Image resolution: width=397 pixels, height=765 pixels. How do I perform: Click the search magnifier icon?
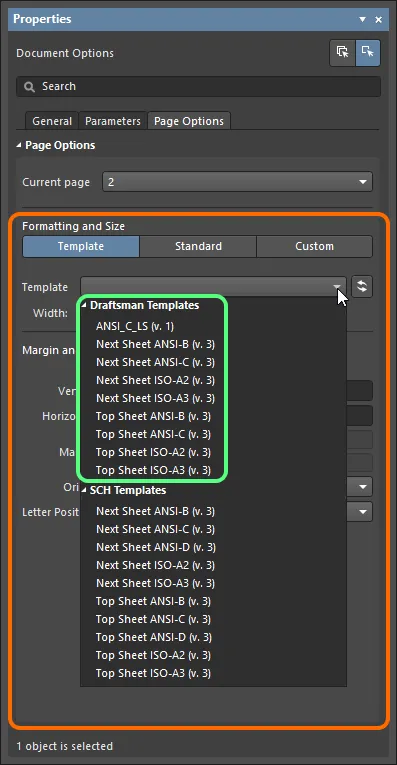[30, 87]
